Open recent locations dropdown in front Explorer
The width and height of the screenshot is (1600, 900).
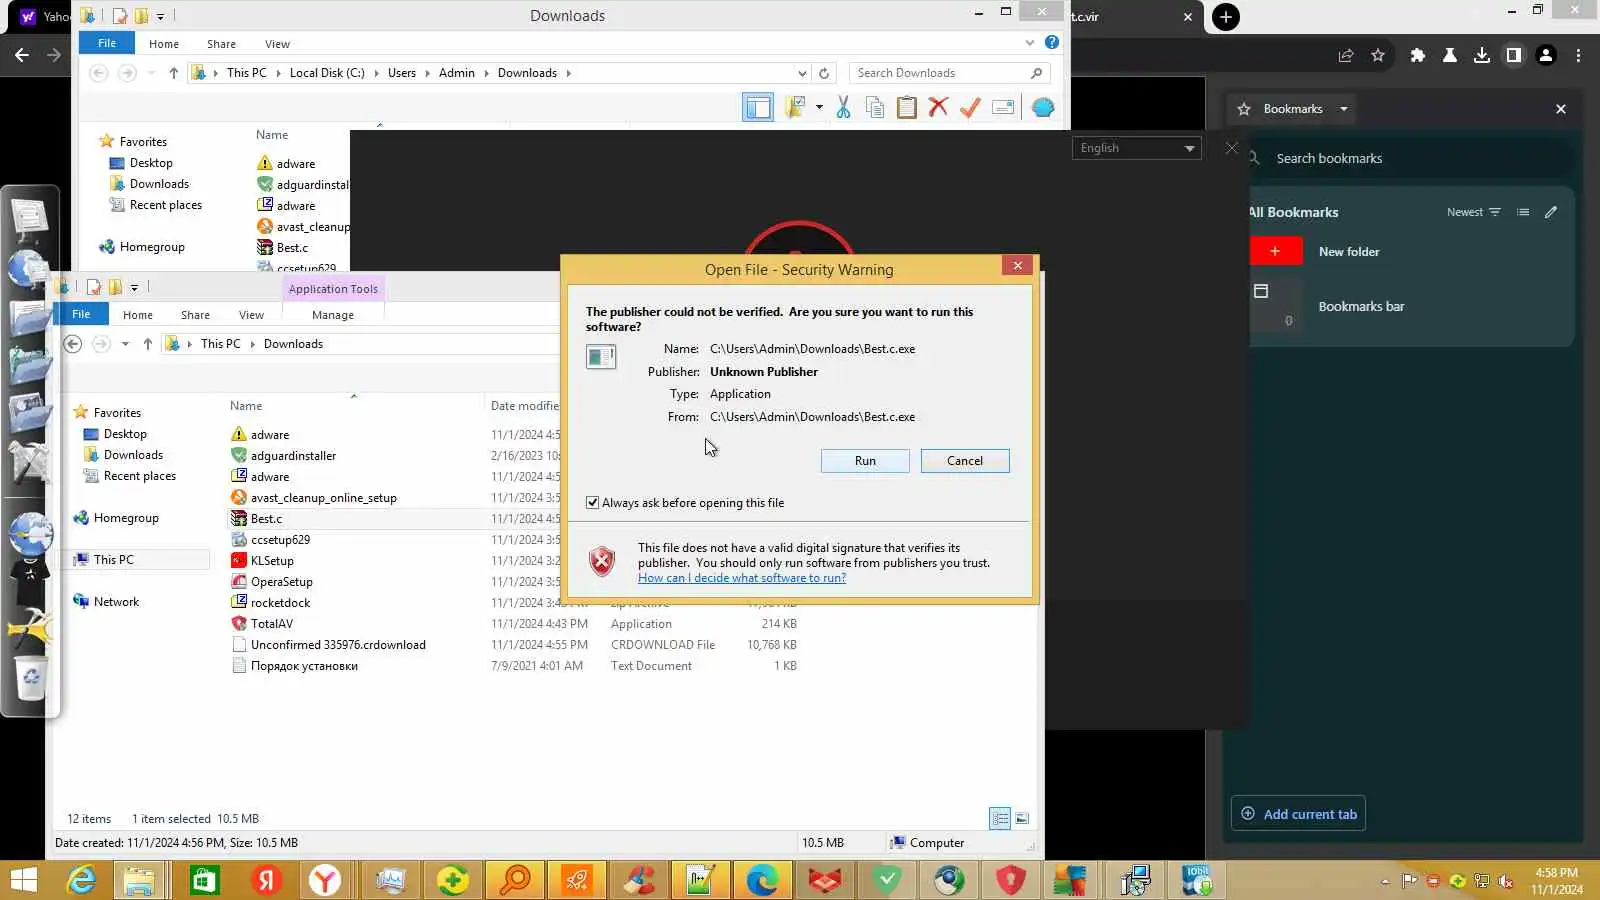tap(125, 344)
